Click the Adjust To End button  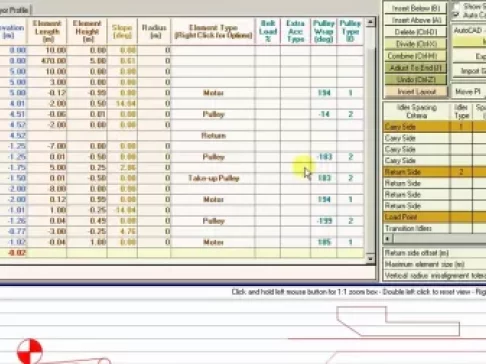pyautogui.click(x=416, y=68)
